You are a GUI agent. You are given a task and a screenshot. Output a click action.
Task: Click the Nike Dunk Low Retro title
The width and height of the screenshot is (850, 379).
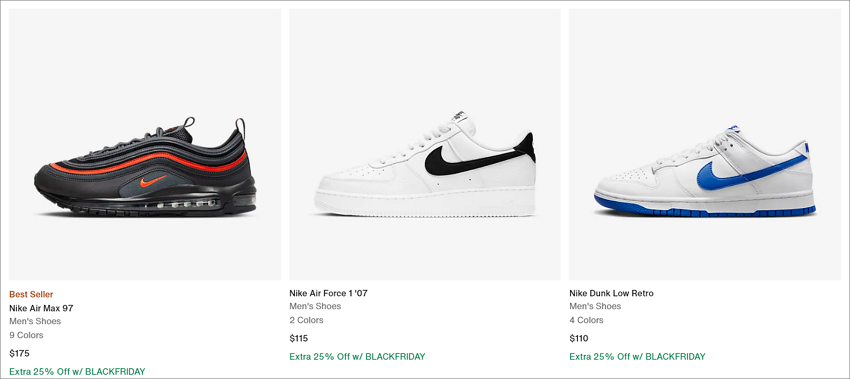[x=611, y=293]
